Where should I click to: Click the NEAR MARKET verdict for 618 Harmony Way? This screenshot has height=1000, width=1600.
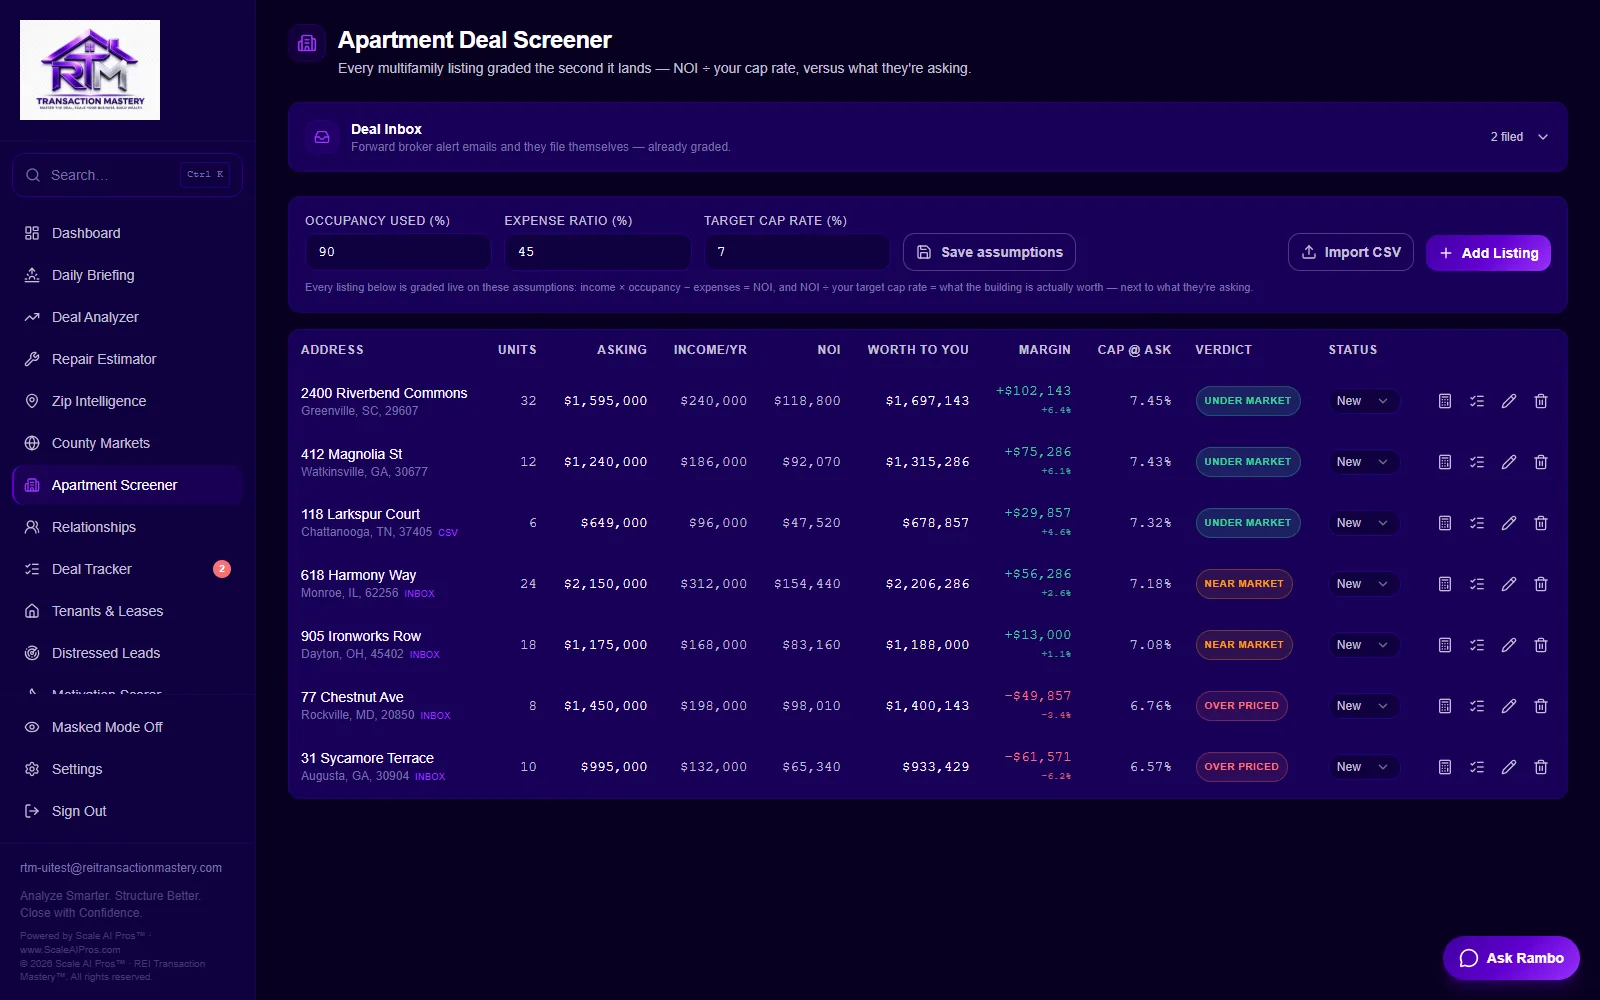(x=1244, y=584)
